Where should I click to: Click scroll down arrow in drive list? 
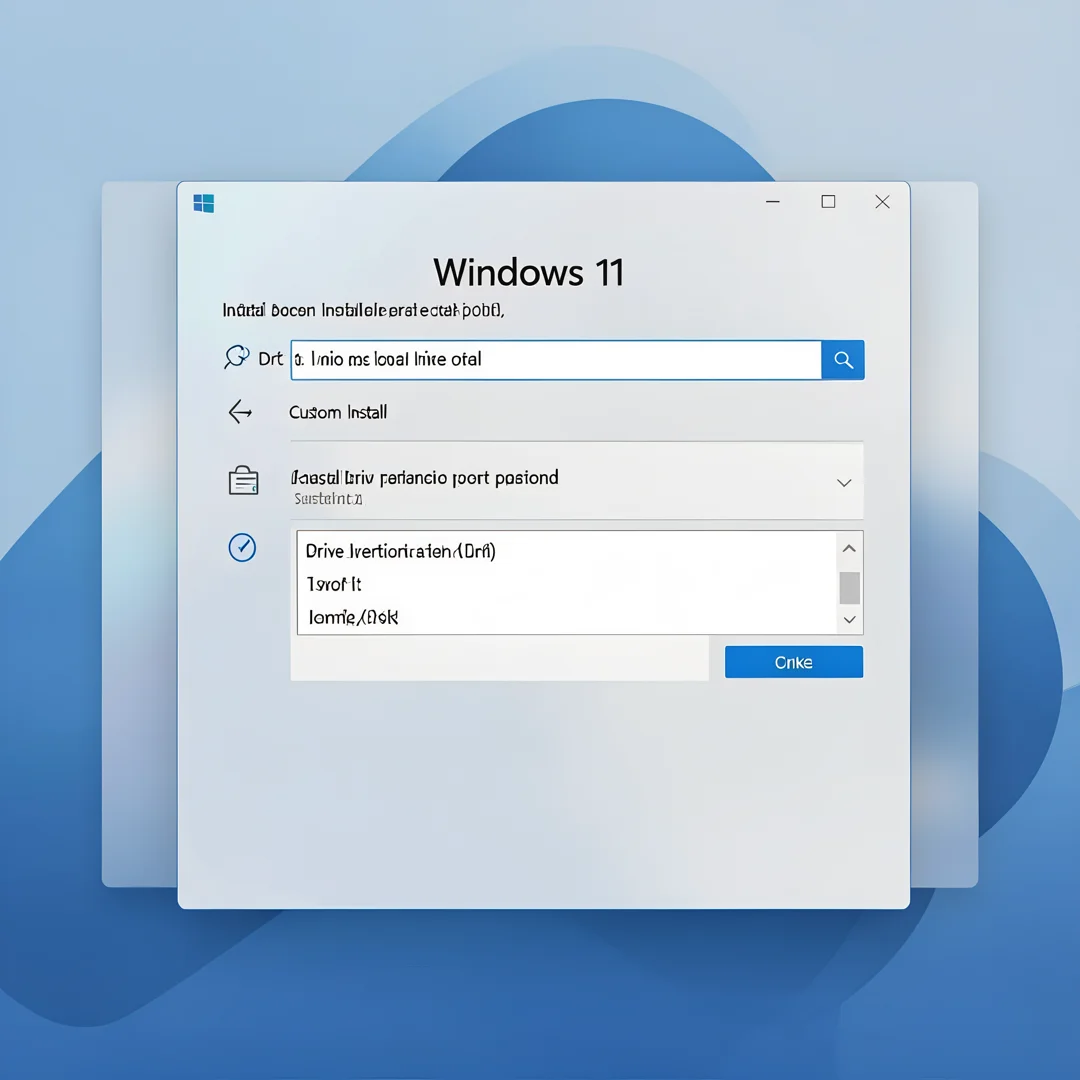coord(849,619)
